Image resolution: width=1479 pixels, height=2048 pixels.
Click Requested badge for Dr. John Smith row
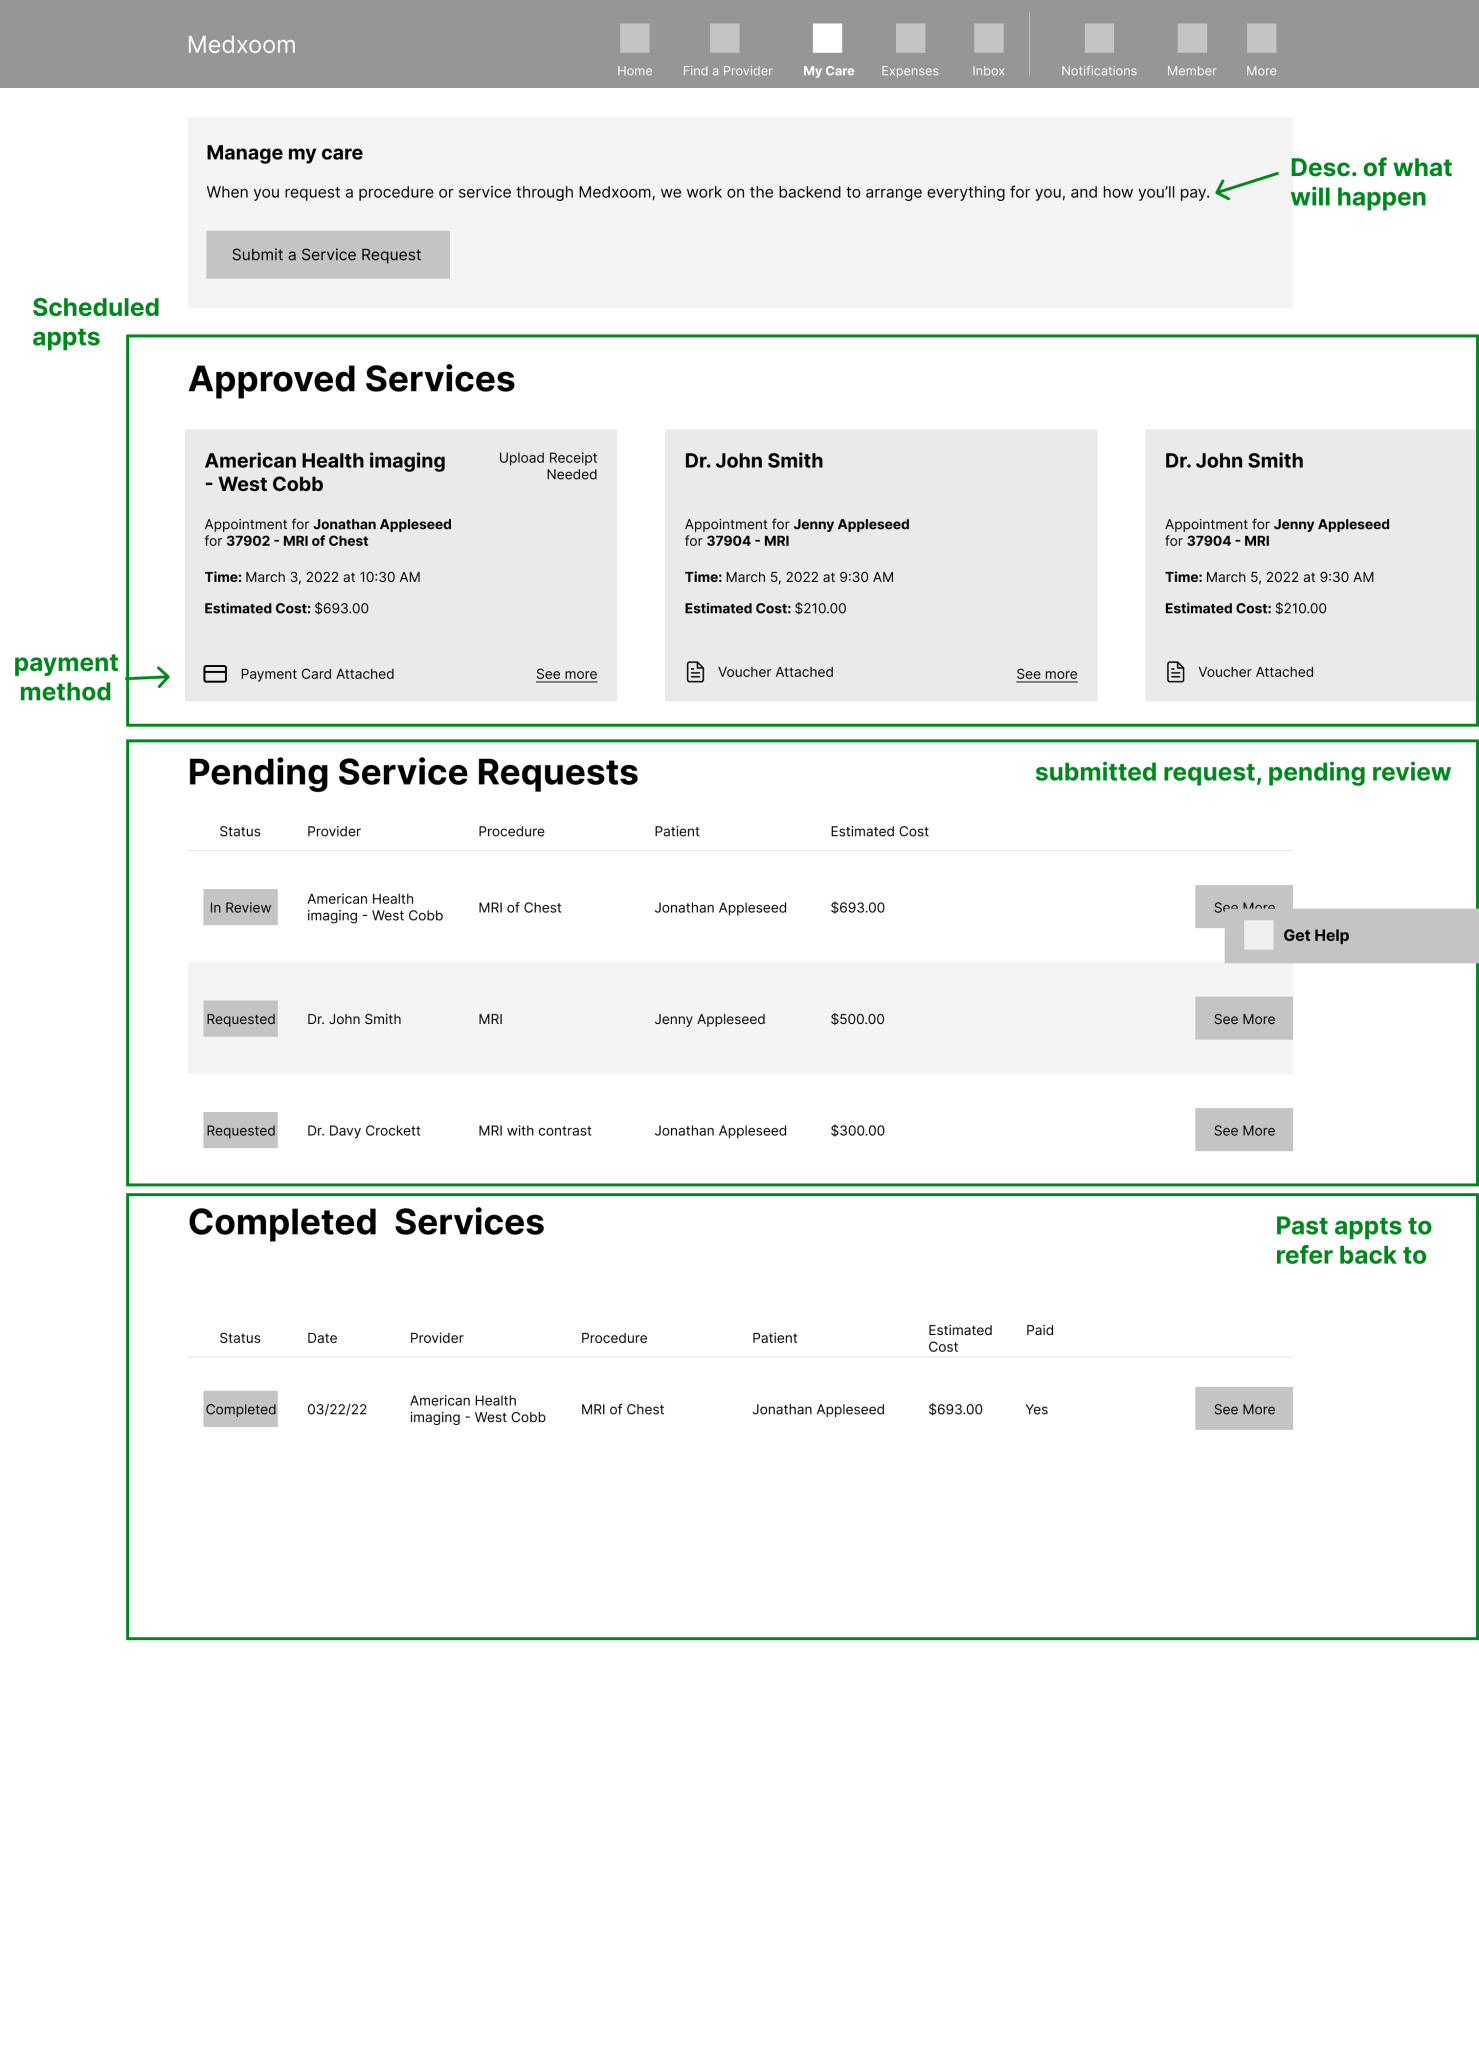point(240,1019)
